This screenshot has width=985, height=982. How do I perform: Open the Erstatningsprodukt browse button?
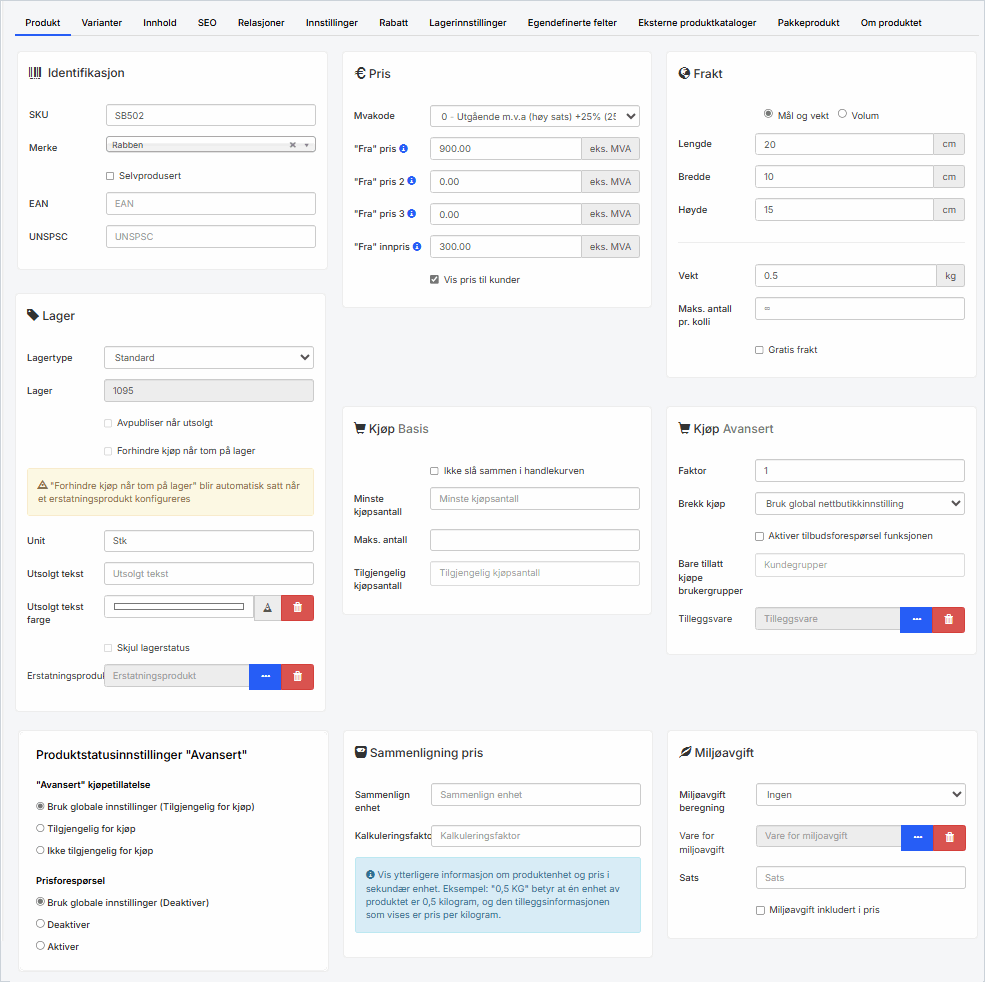(x=265, y=676)
